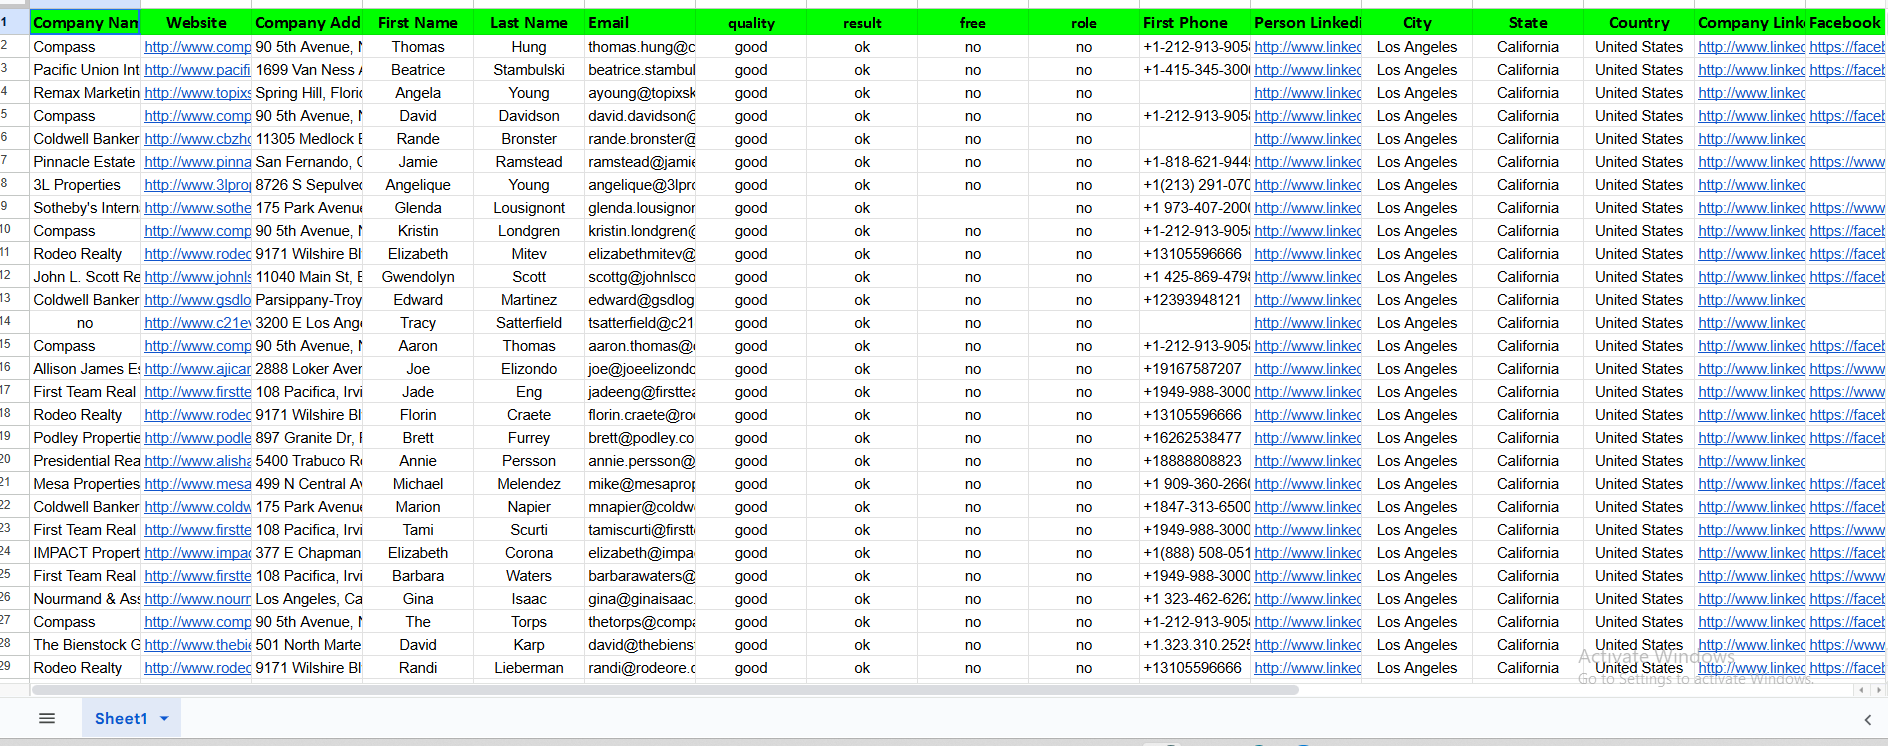Open the http://www.gsdlo website link
The image size is (1888, 746).
tap(197, 300)
